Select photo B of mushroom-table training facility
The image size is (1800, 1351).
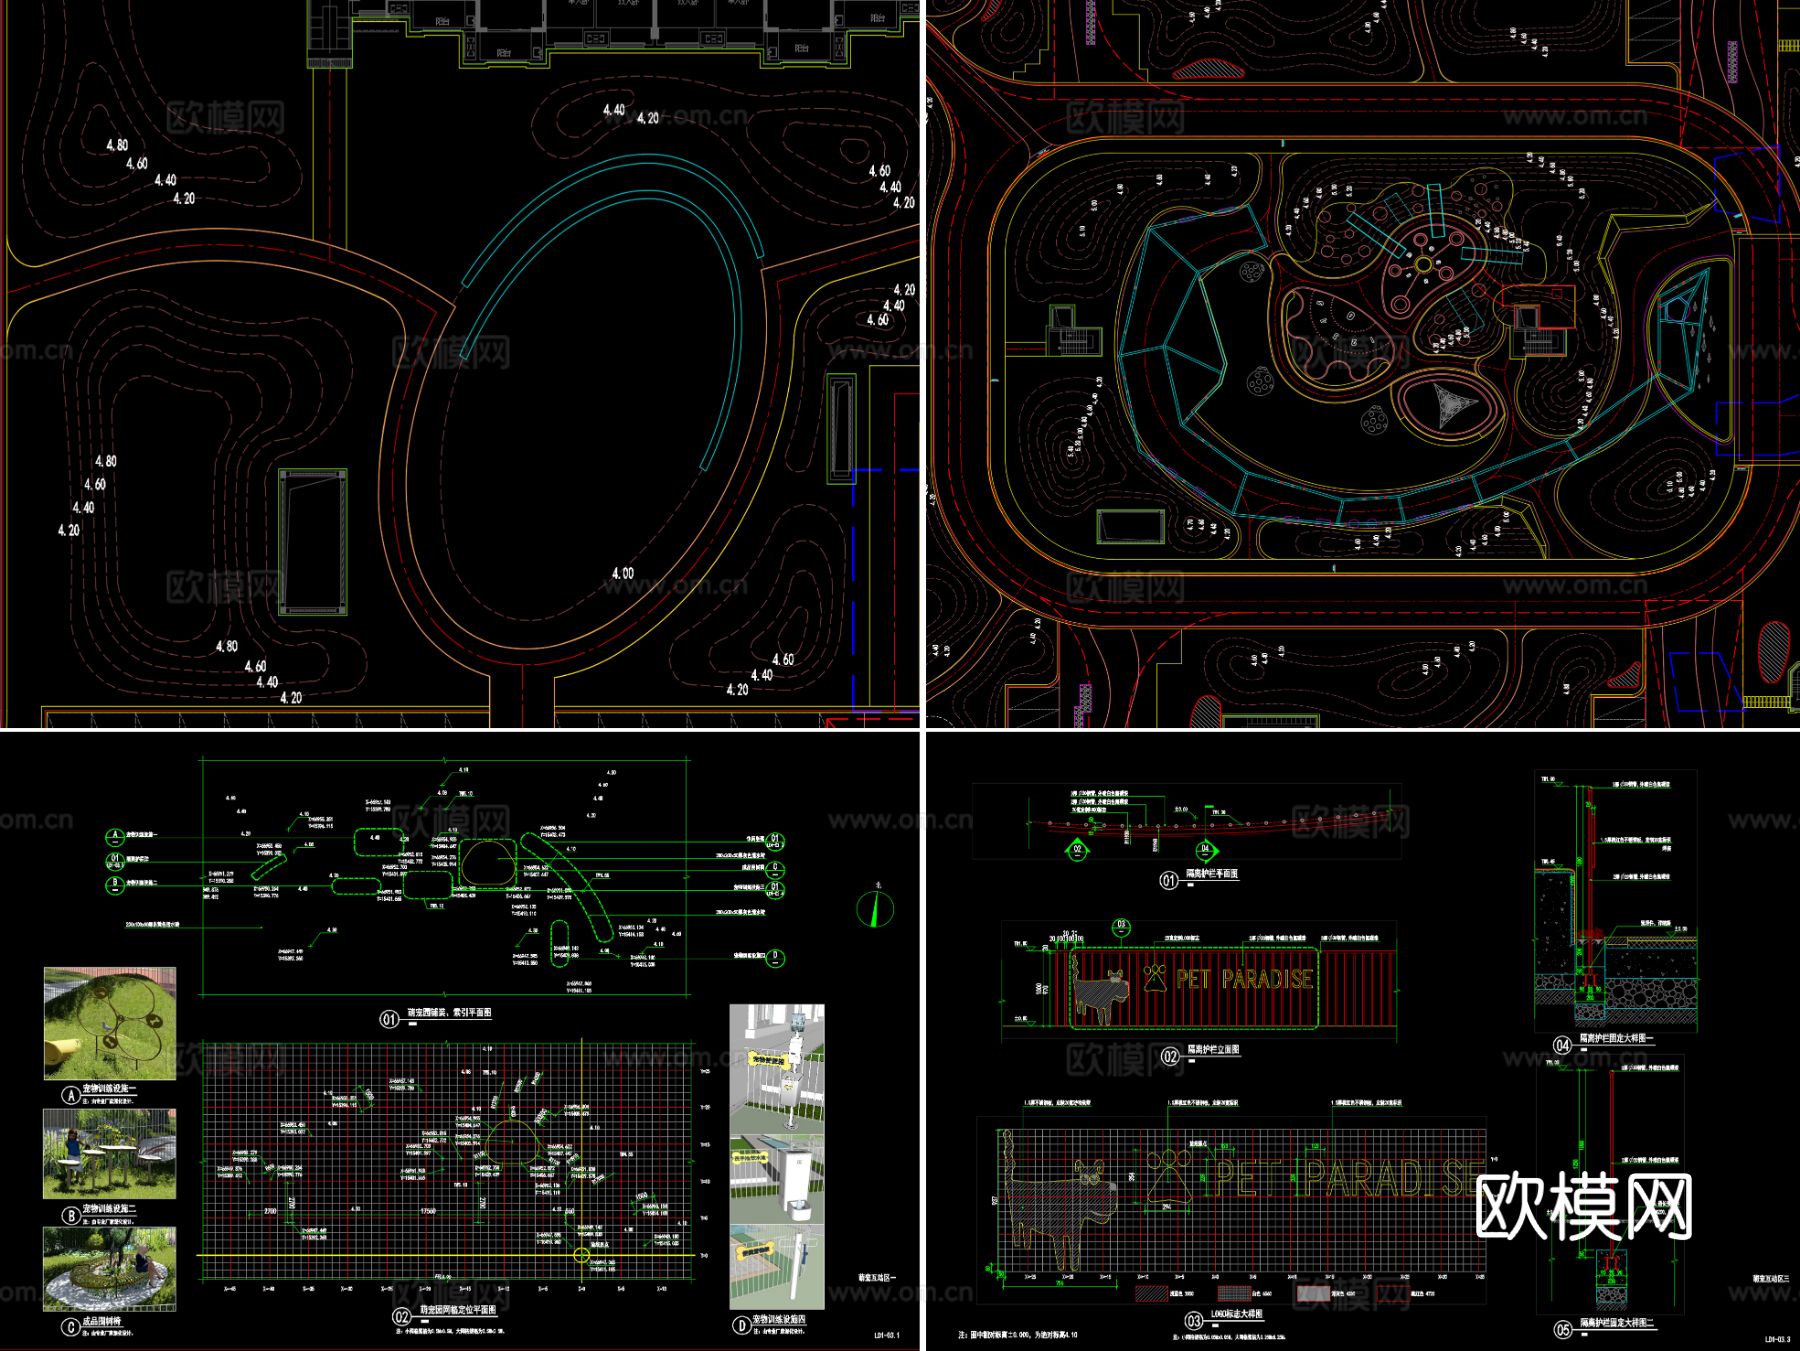(110, 1153)
